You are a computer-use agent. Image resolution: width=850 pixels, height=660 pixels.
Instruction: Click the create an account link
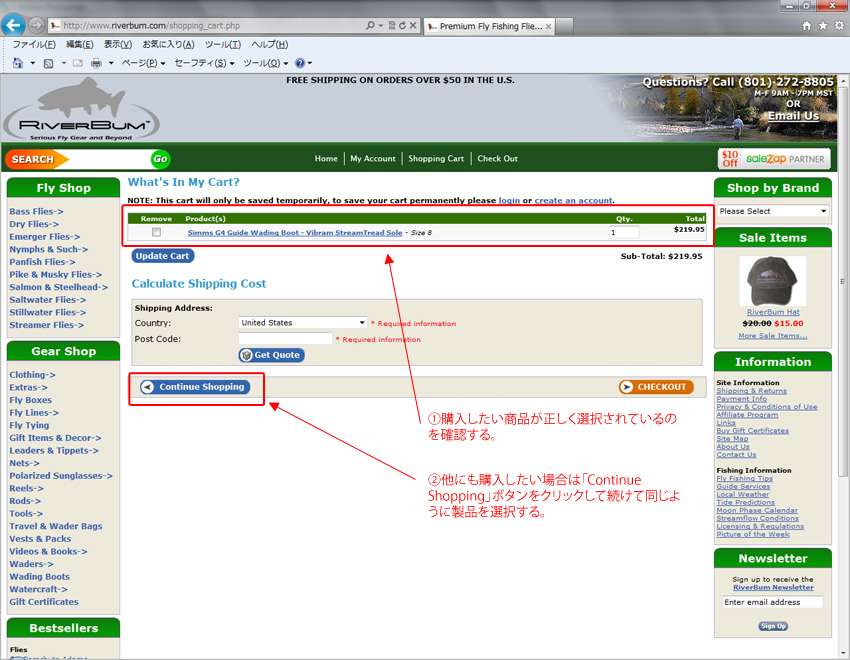(574, 200)
